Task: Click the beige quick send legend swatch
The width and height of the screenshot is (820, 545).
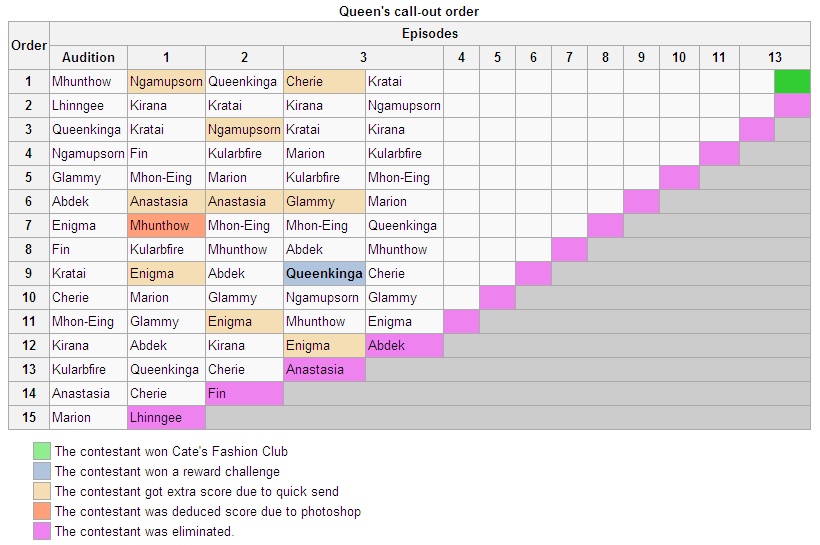Action: coord(42,491)
